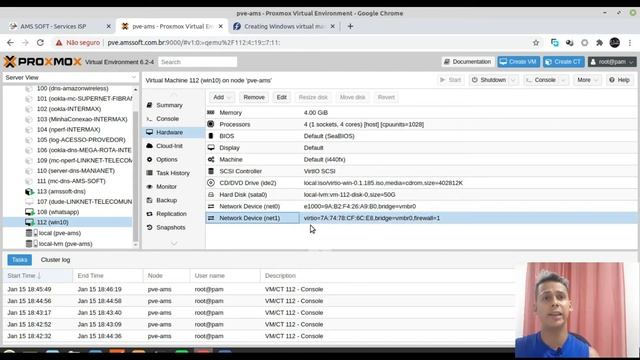Click the Create VM button
The height and width of the screenshot is (360, 640).
tap(518, 62)
